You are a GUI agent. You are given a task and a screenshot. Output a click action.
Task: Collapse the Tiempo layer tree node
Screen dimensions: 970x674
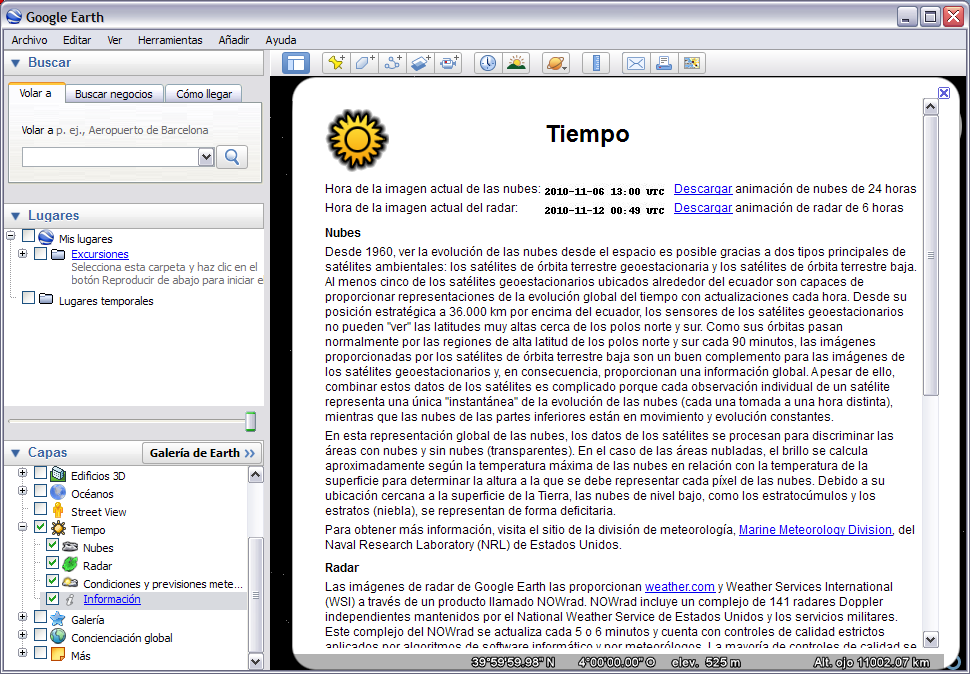coord(22,527)
